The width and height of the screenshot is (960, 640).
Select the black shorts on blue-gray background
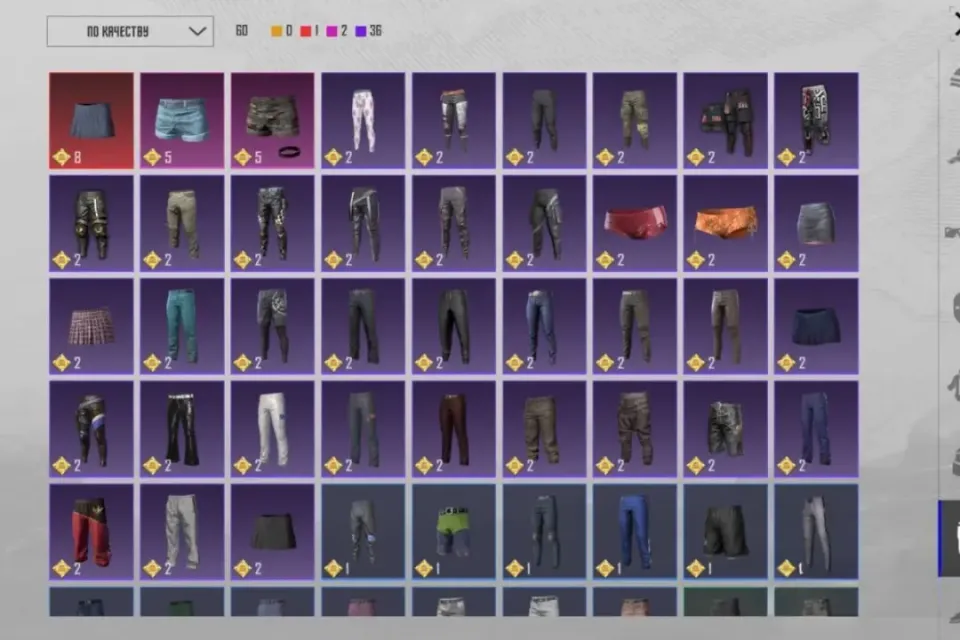726,532
